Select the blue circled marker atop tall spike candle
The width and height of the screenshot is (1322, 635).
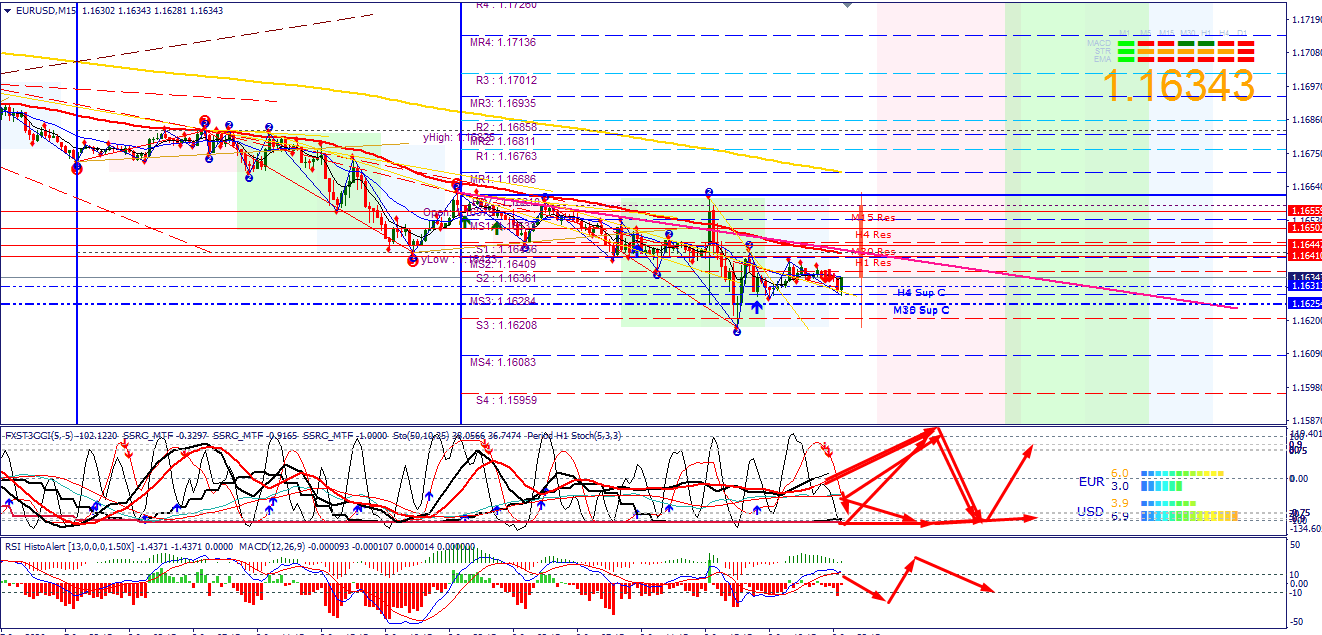tap(708, 192)
